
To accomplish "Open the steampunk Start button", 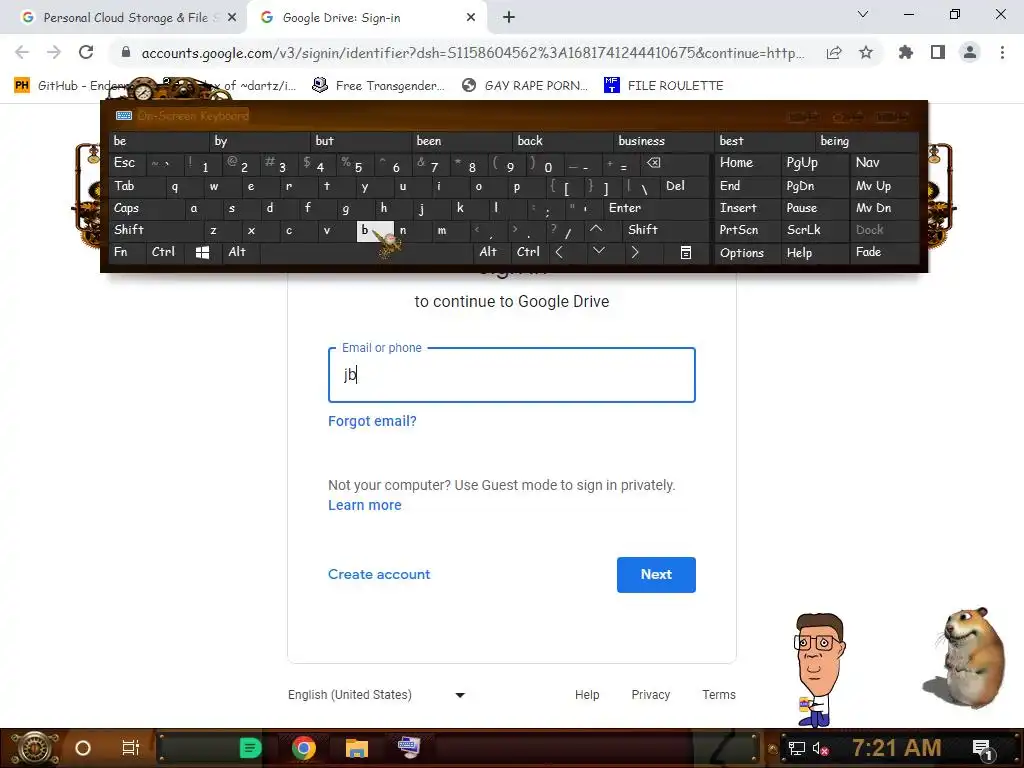I will tap(35, 748).
